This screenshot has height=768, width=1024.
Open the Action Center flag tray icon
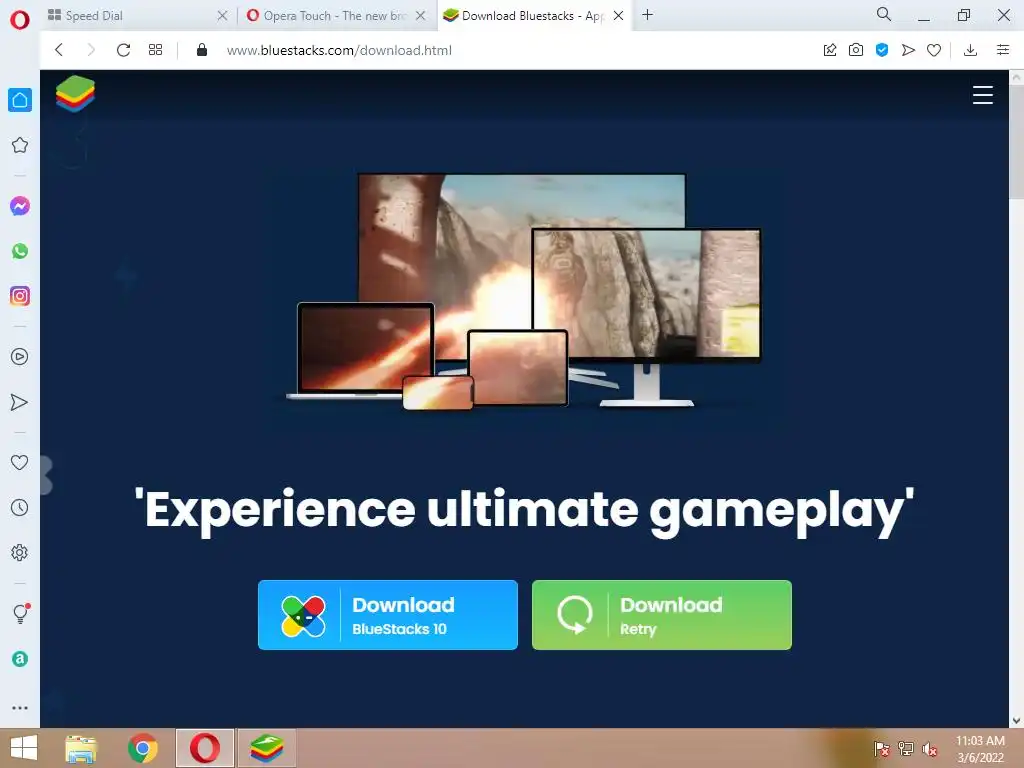(x=882, y=749)
